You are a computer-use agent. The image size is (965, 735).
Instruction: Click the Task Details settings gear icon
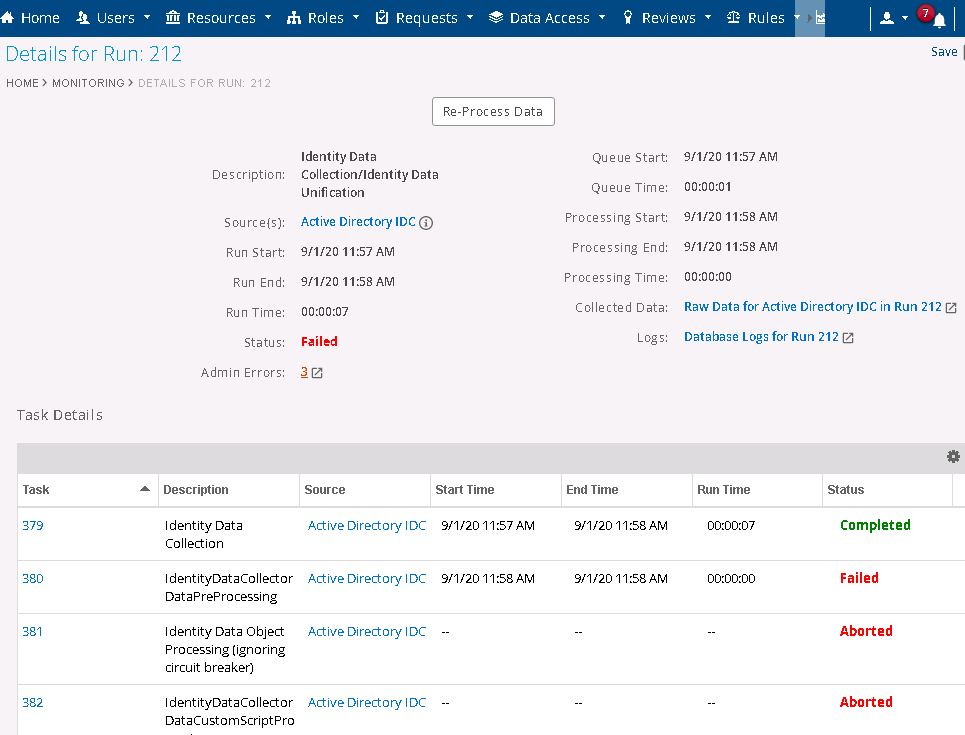[953, 457]
